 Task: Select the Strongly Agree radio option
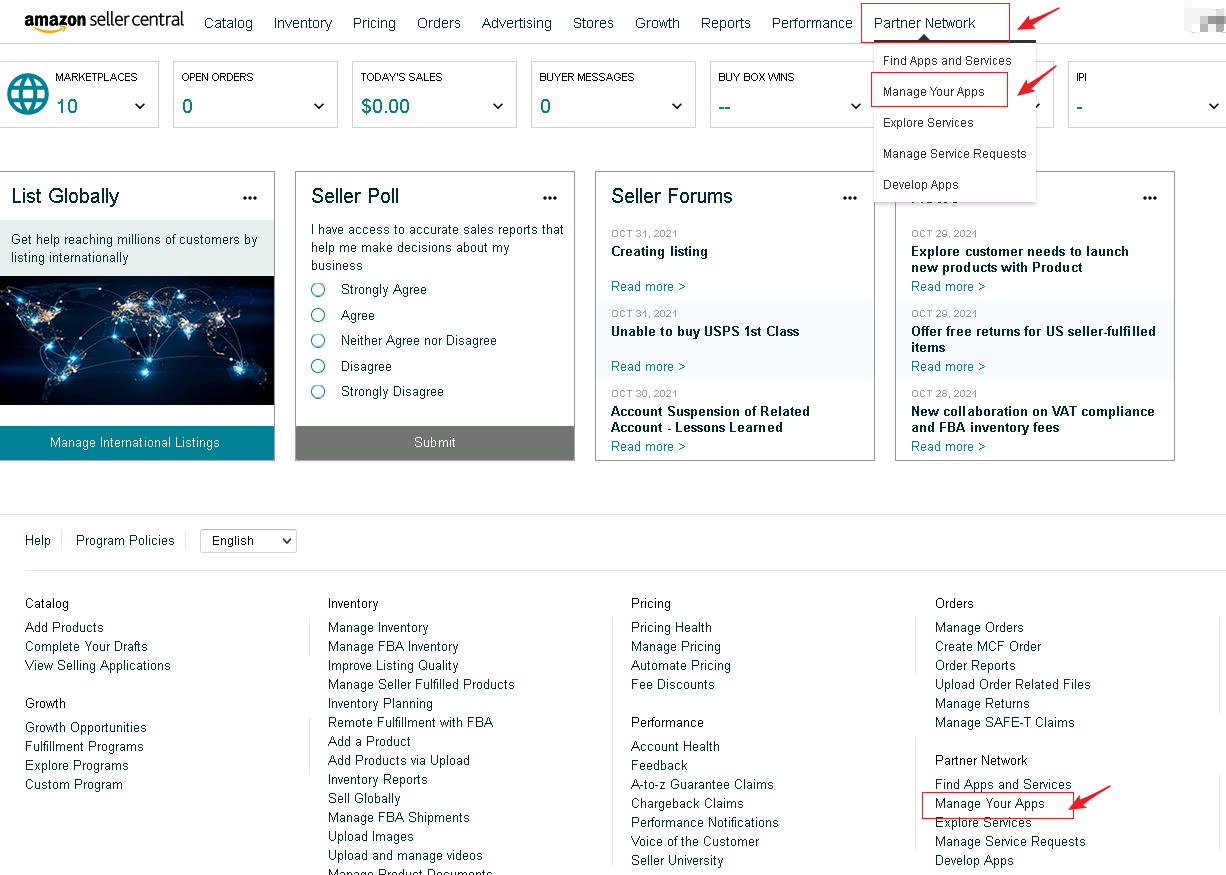click(318, 289)
